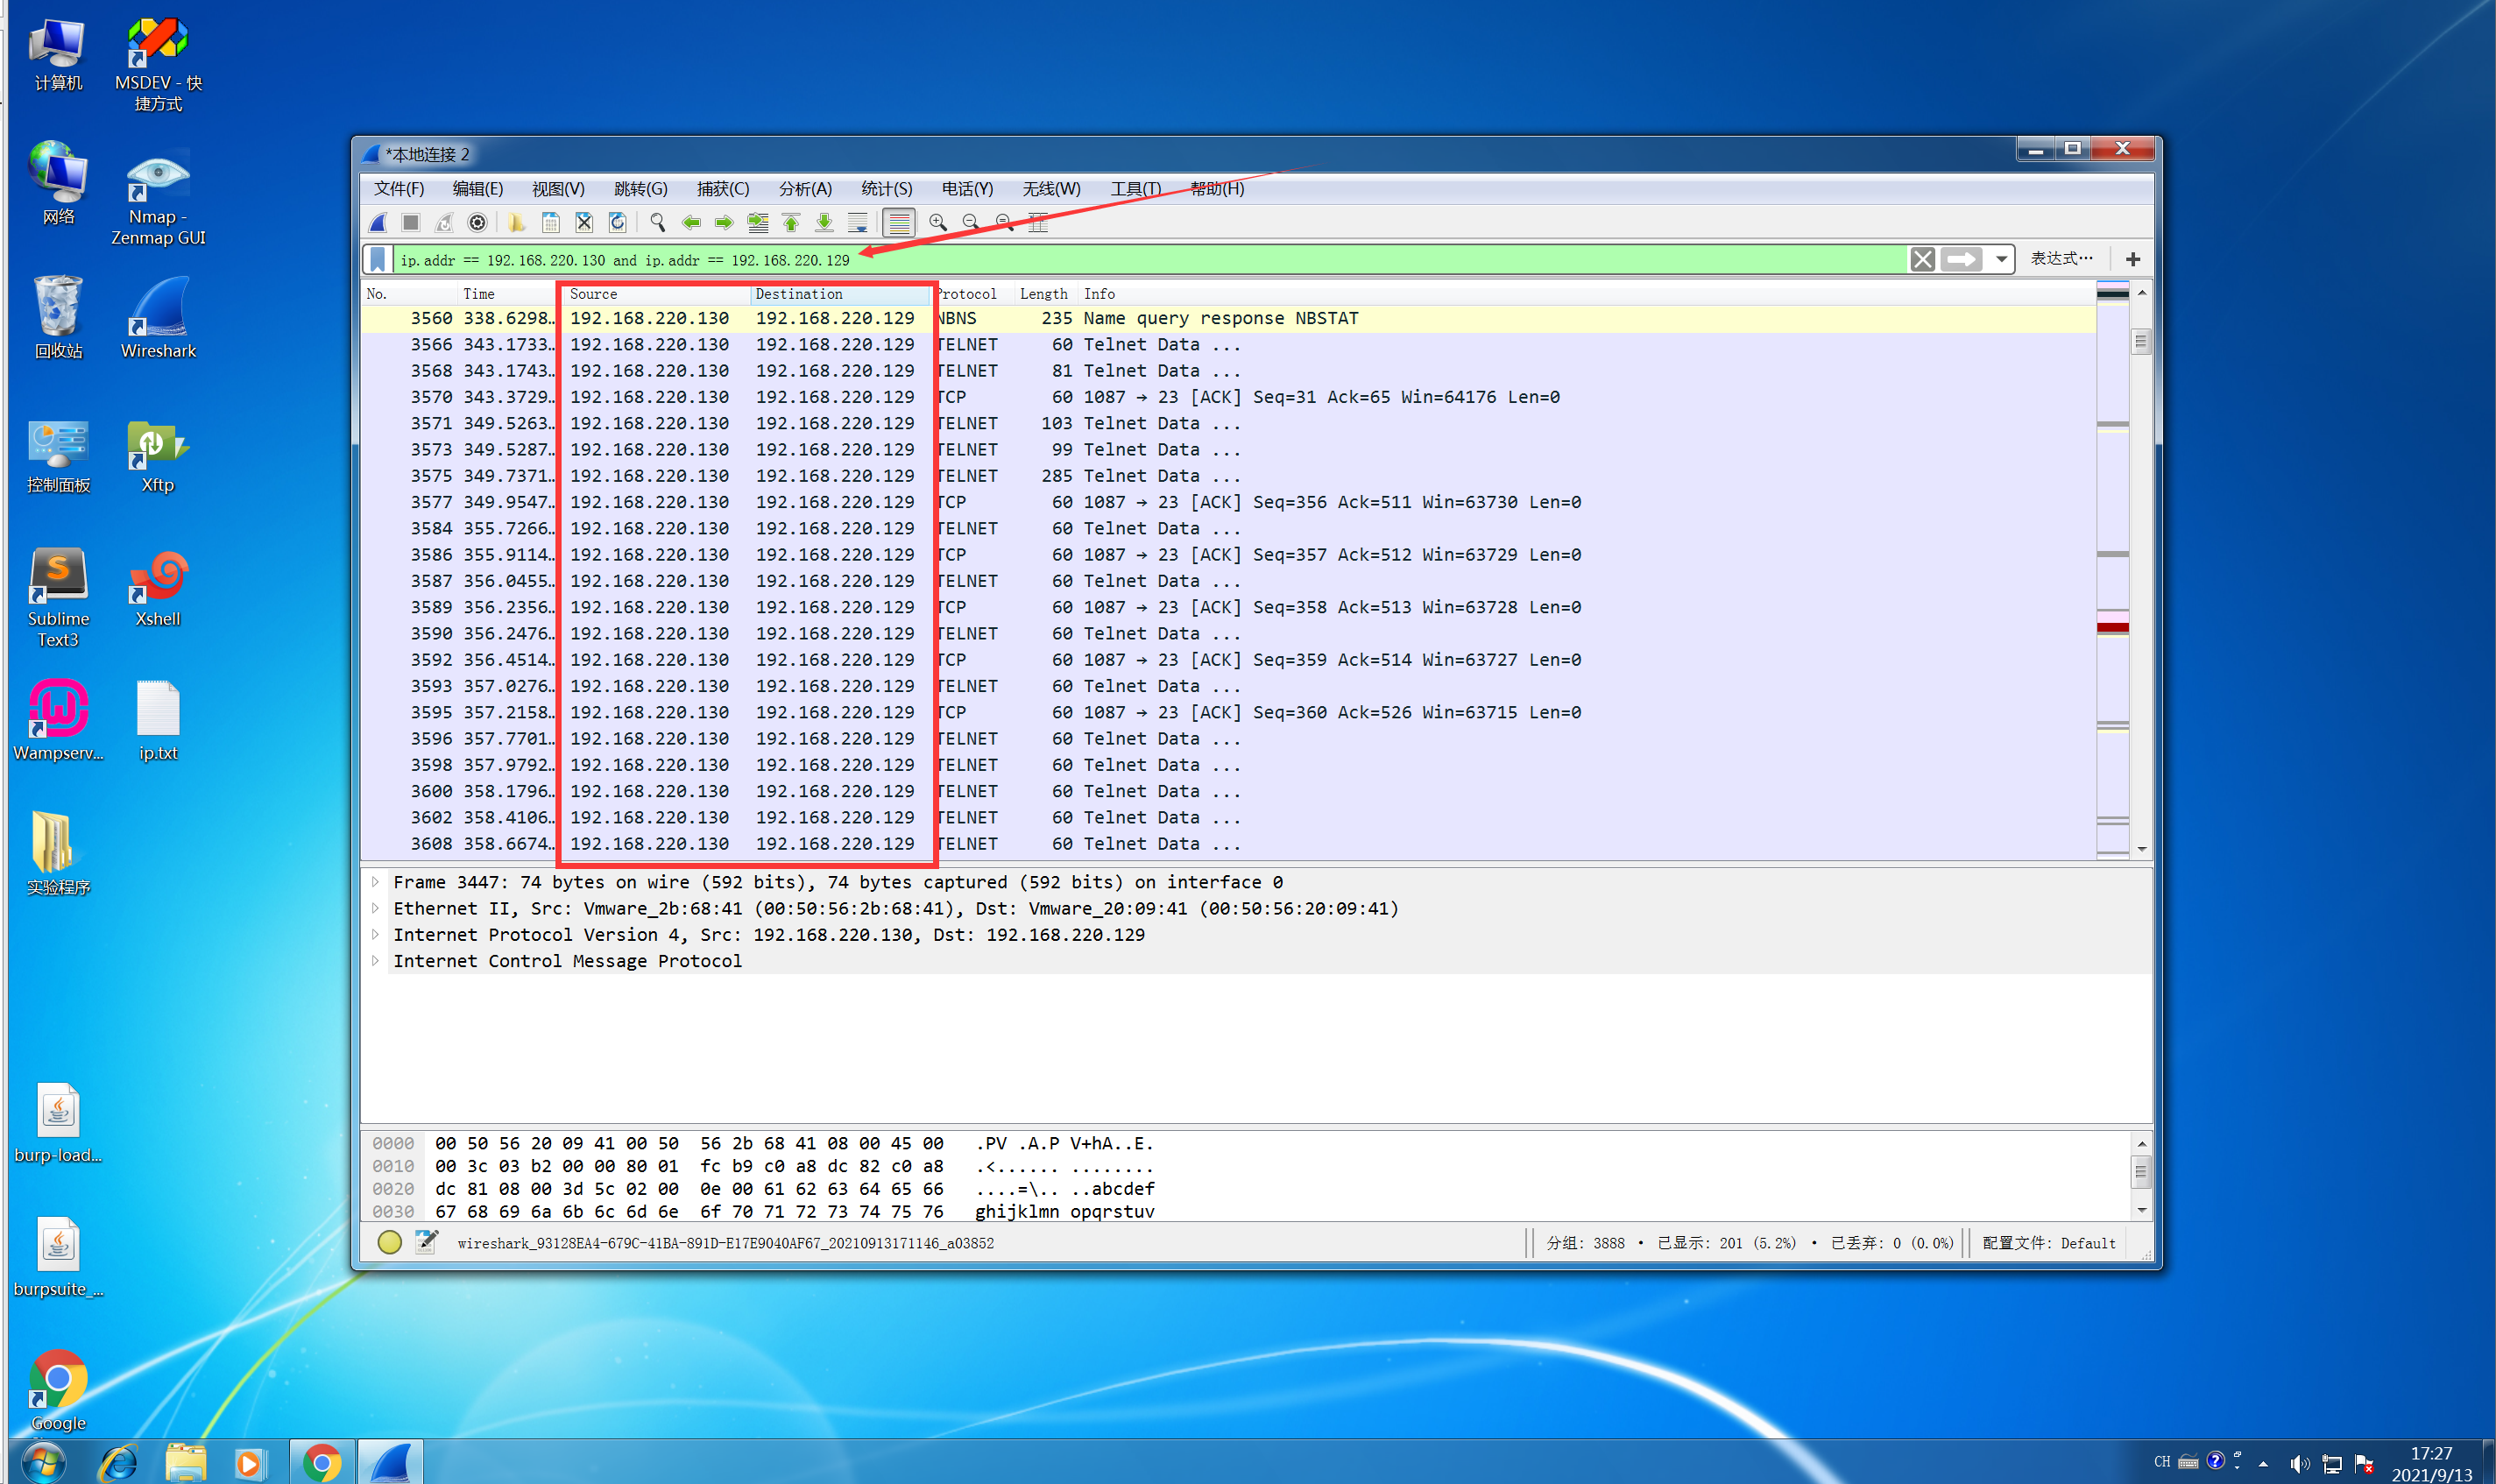Restart the current capture

tap(444, 223)
